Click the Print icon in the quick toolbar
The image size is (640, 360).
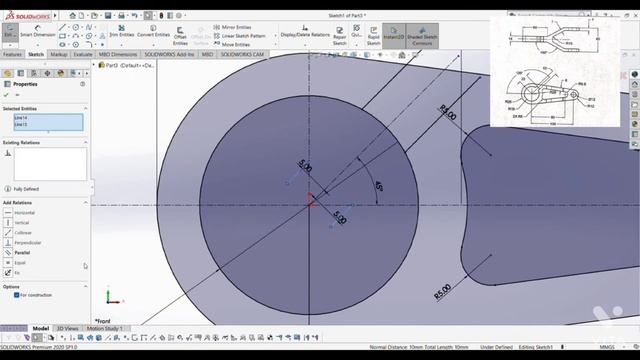[121, 16]
